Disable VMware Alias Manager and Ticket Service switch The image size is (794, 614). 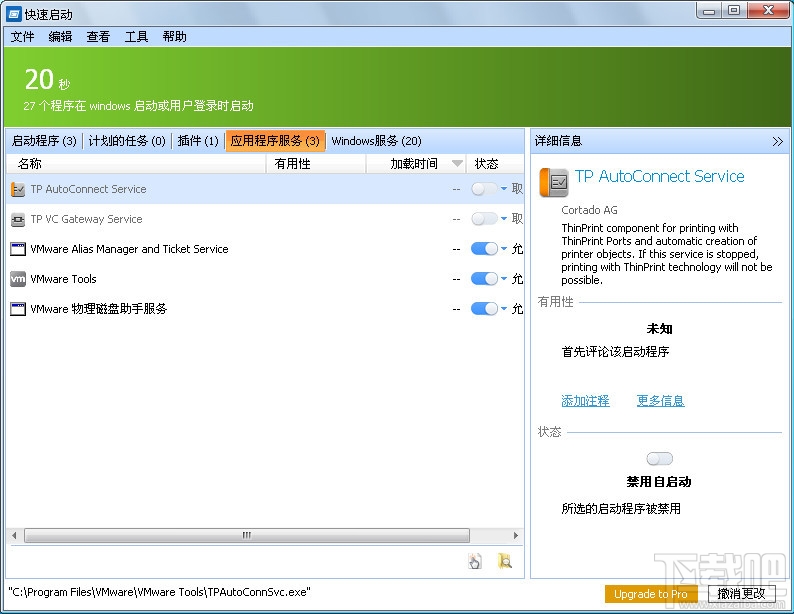pos(484,249)
